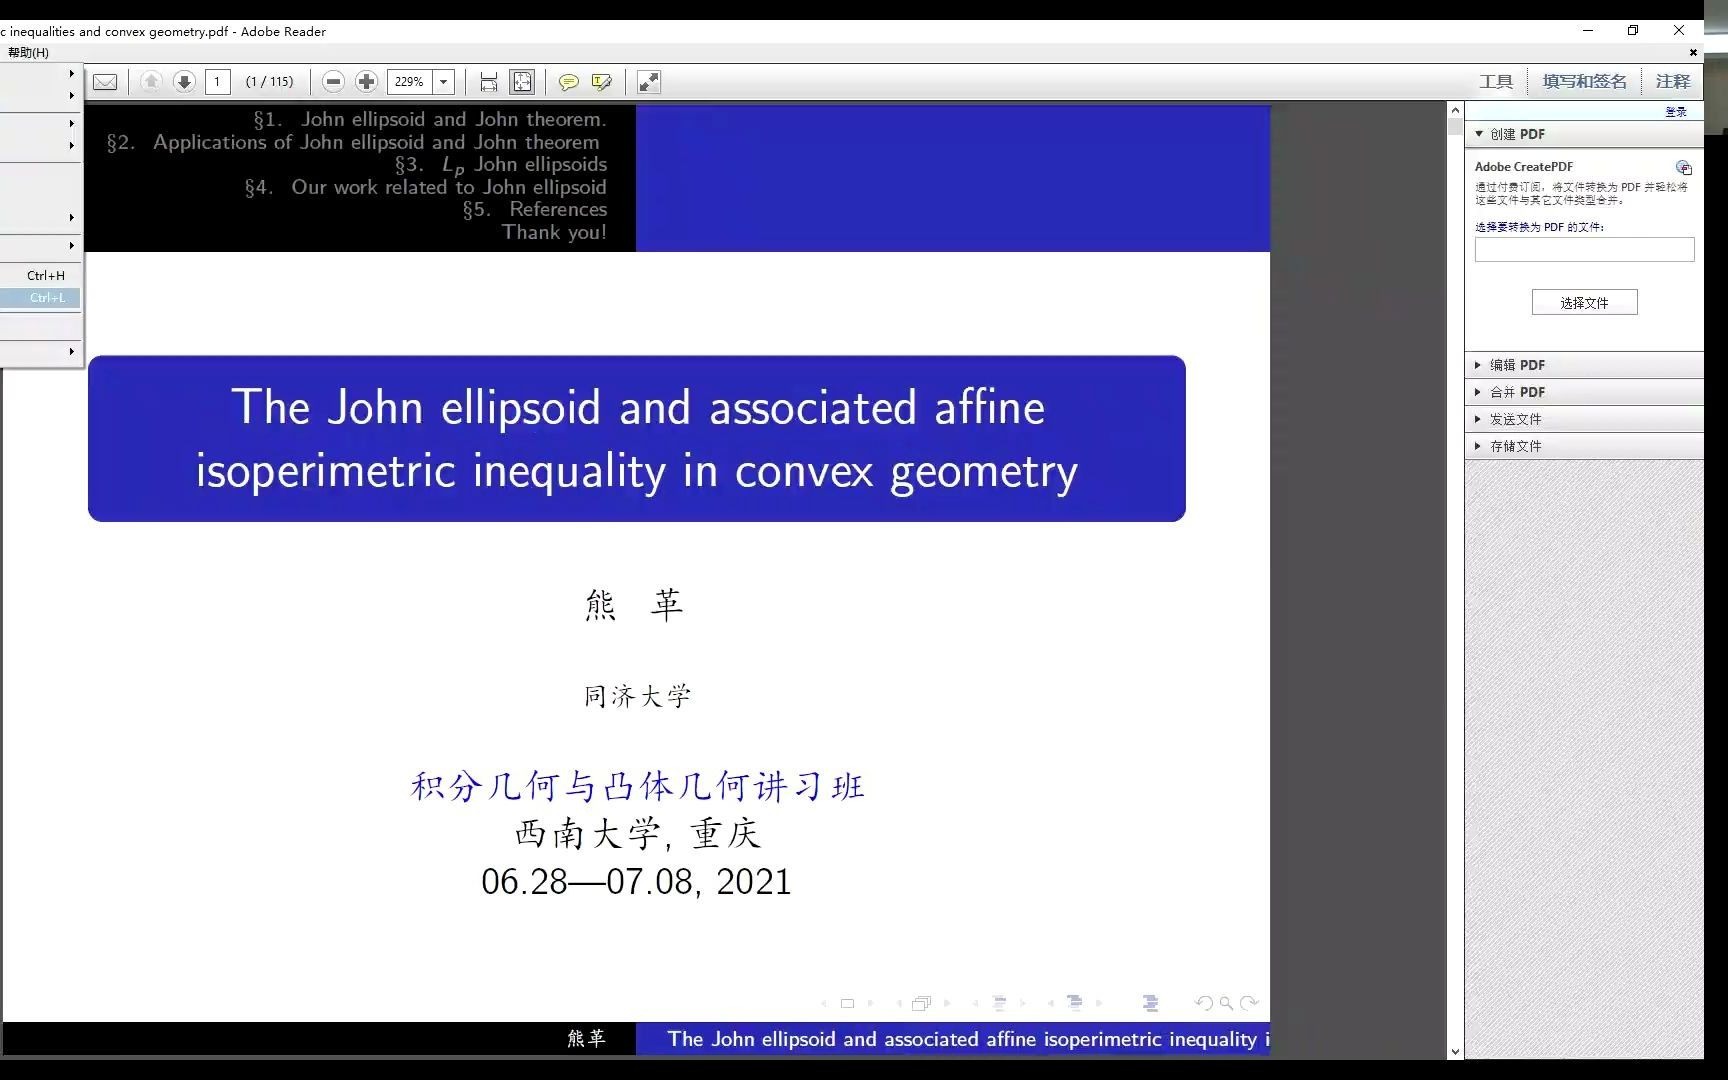Image resolution: width=1728 pixels, height=1080 pixels.
Task: Click the Beamer presentation outline icon
Action: [x=1151, y=1003]
